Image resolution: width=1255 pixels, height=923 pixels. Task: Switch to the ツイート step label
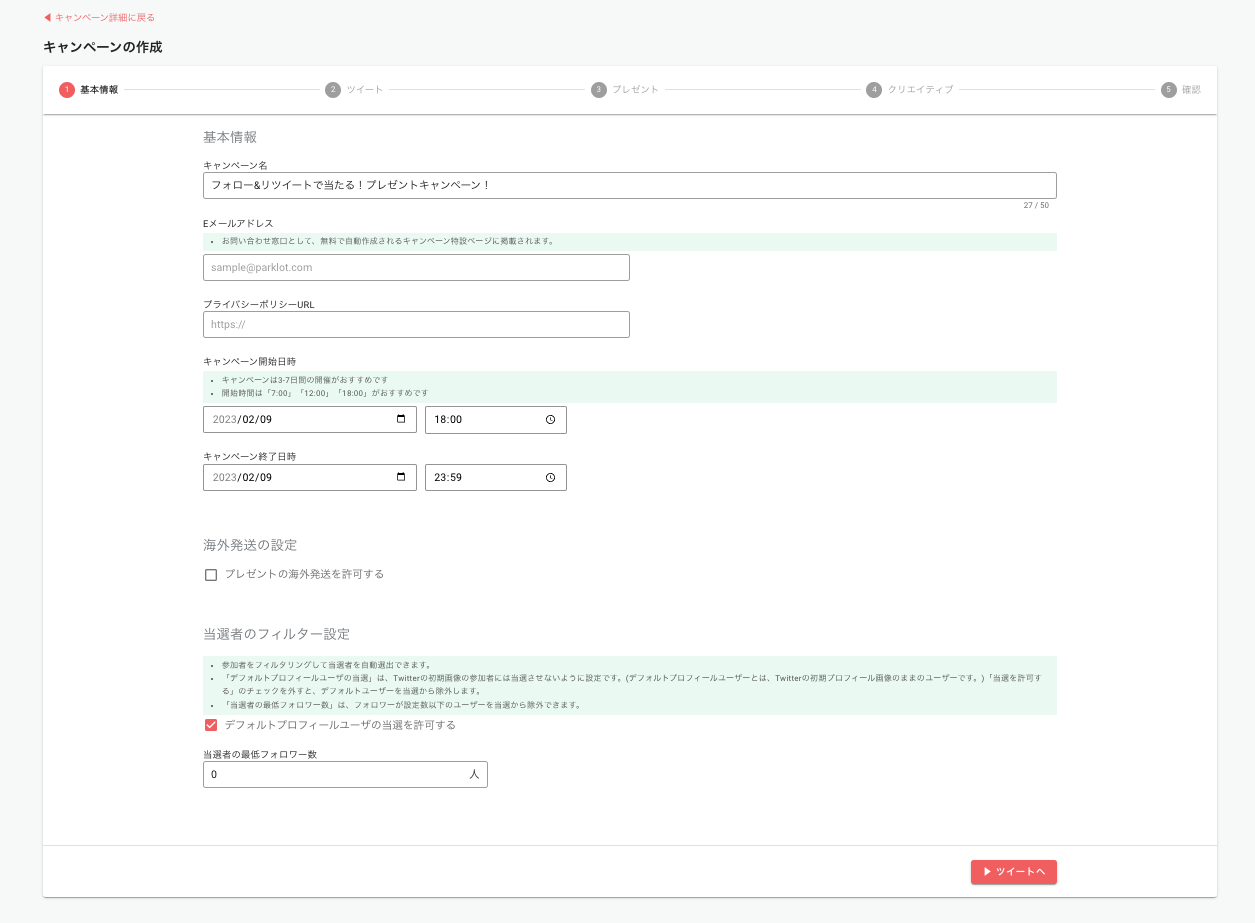[365, 90]
